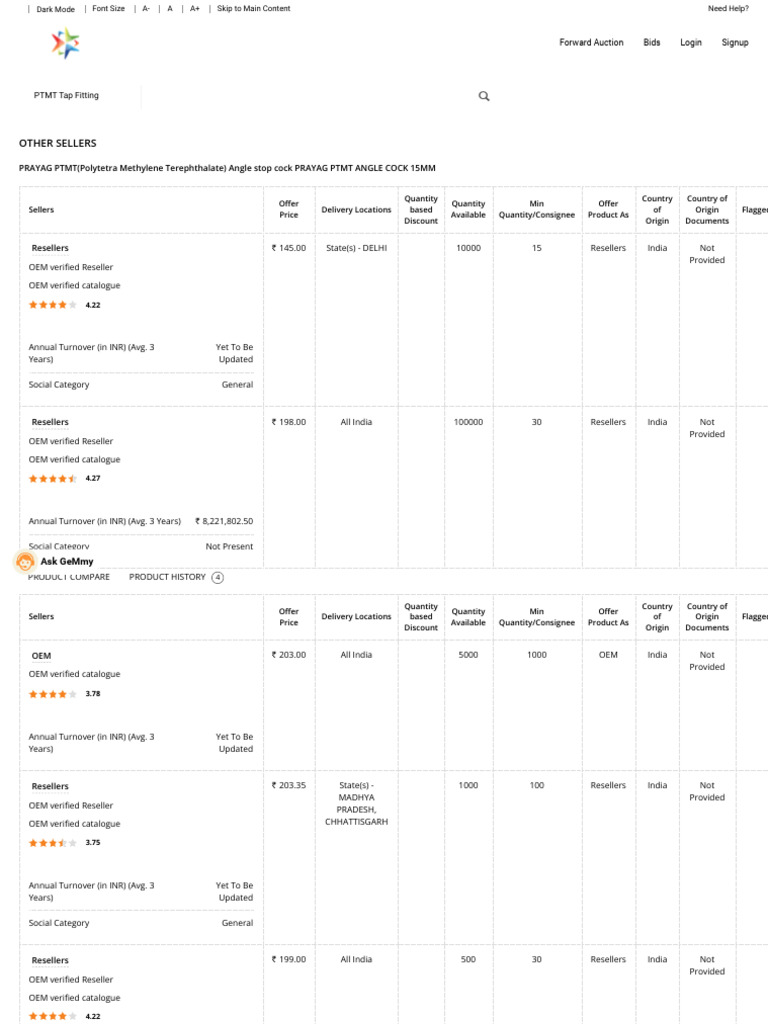Click the GeM star logo

coord(65,43)
